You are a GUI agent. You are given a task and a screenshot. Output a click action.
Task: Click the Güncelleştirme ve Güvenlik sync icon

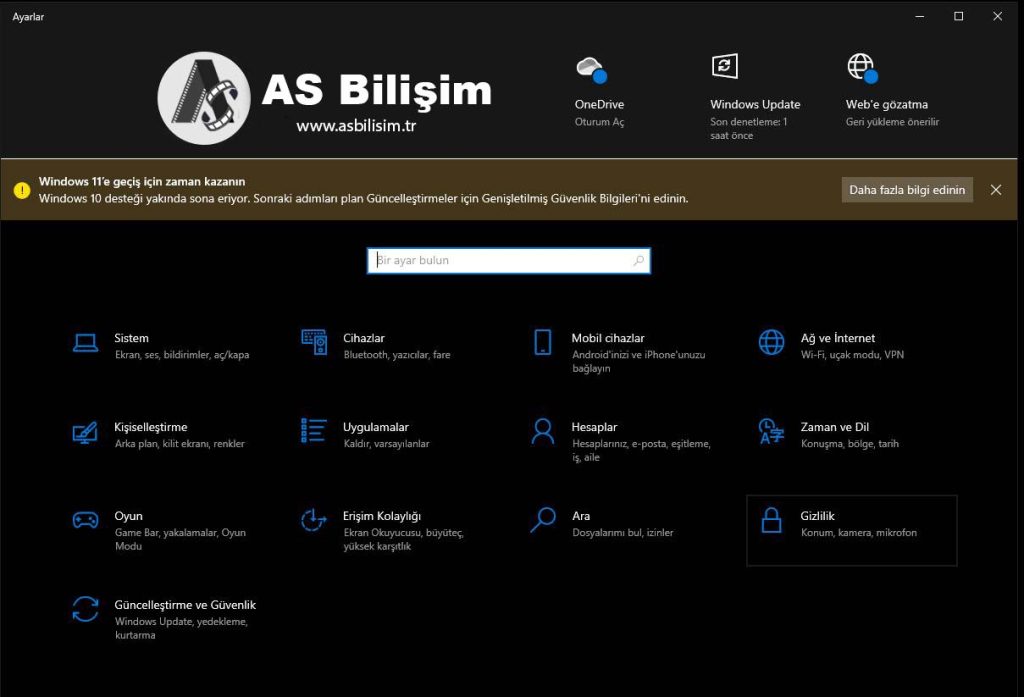point(85,609)
